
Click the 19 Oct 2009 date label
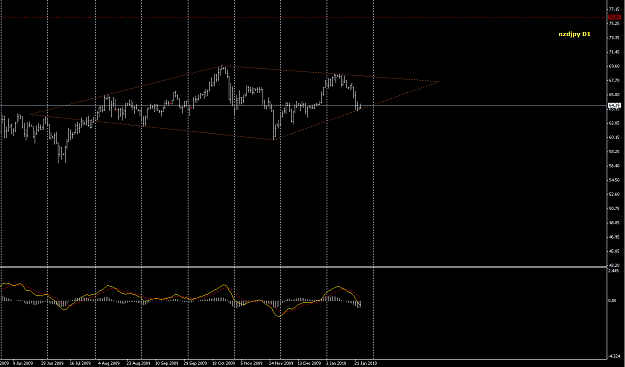click(x=223, y=363)
